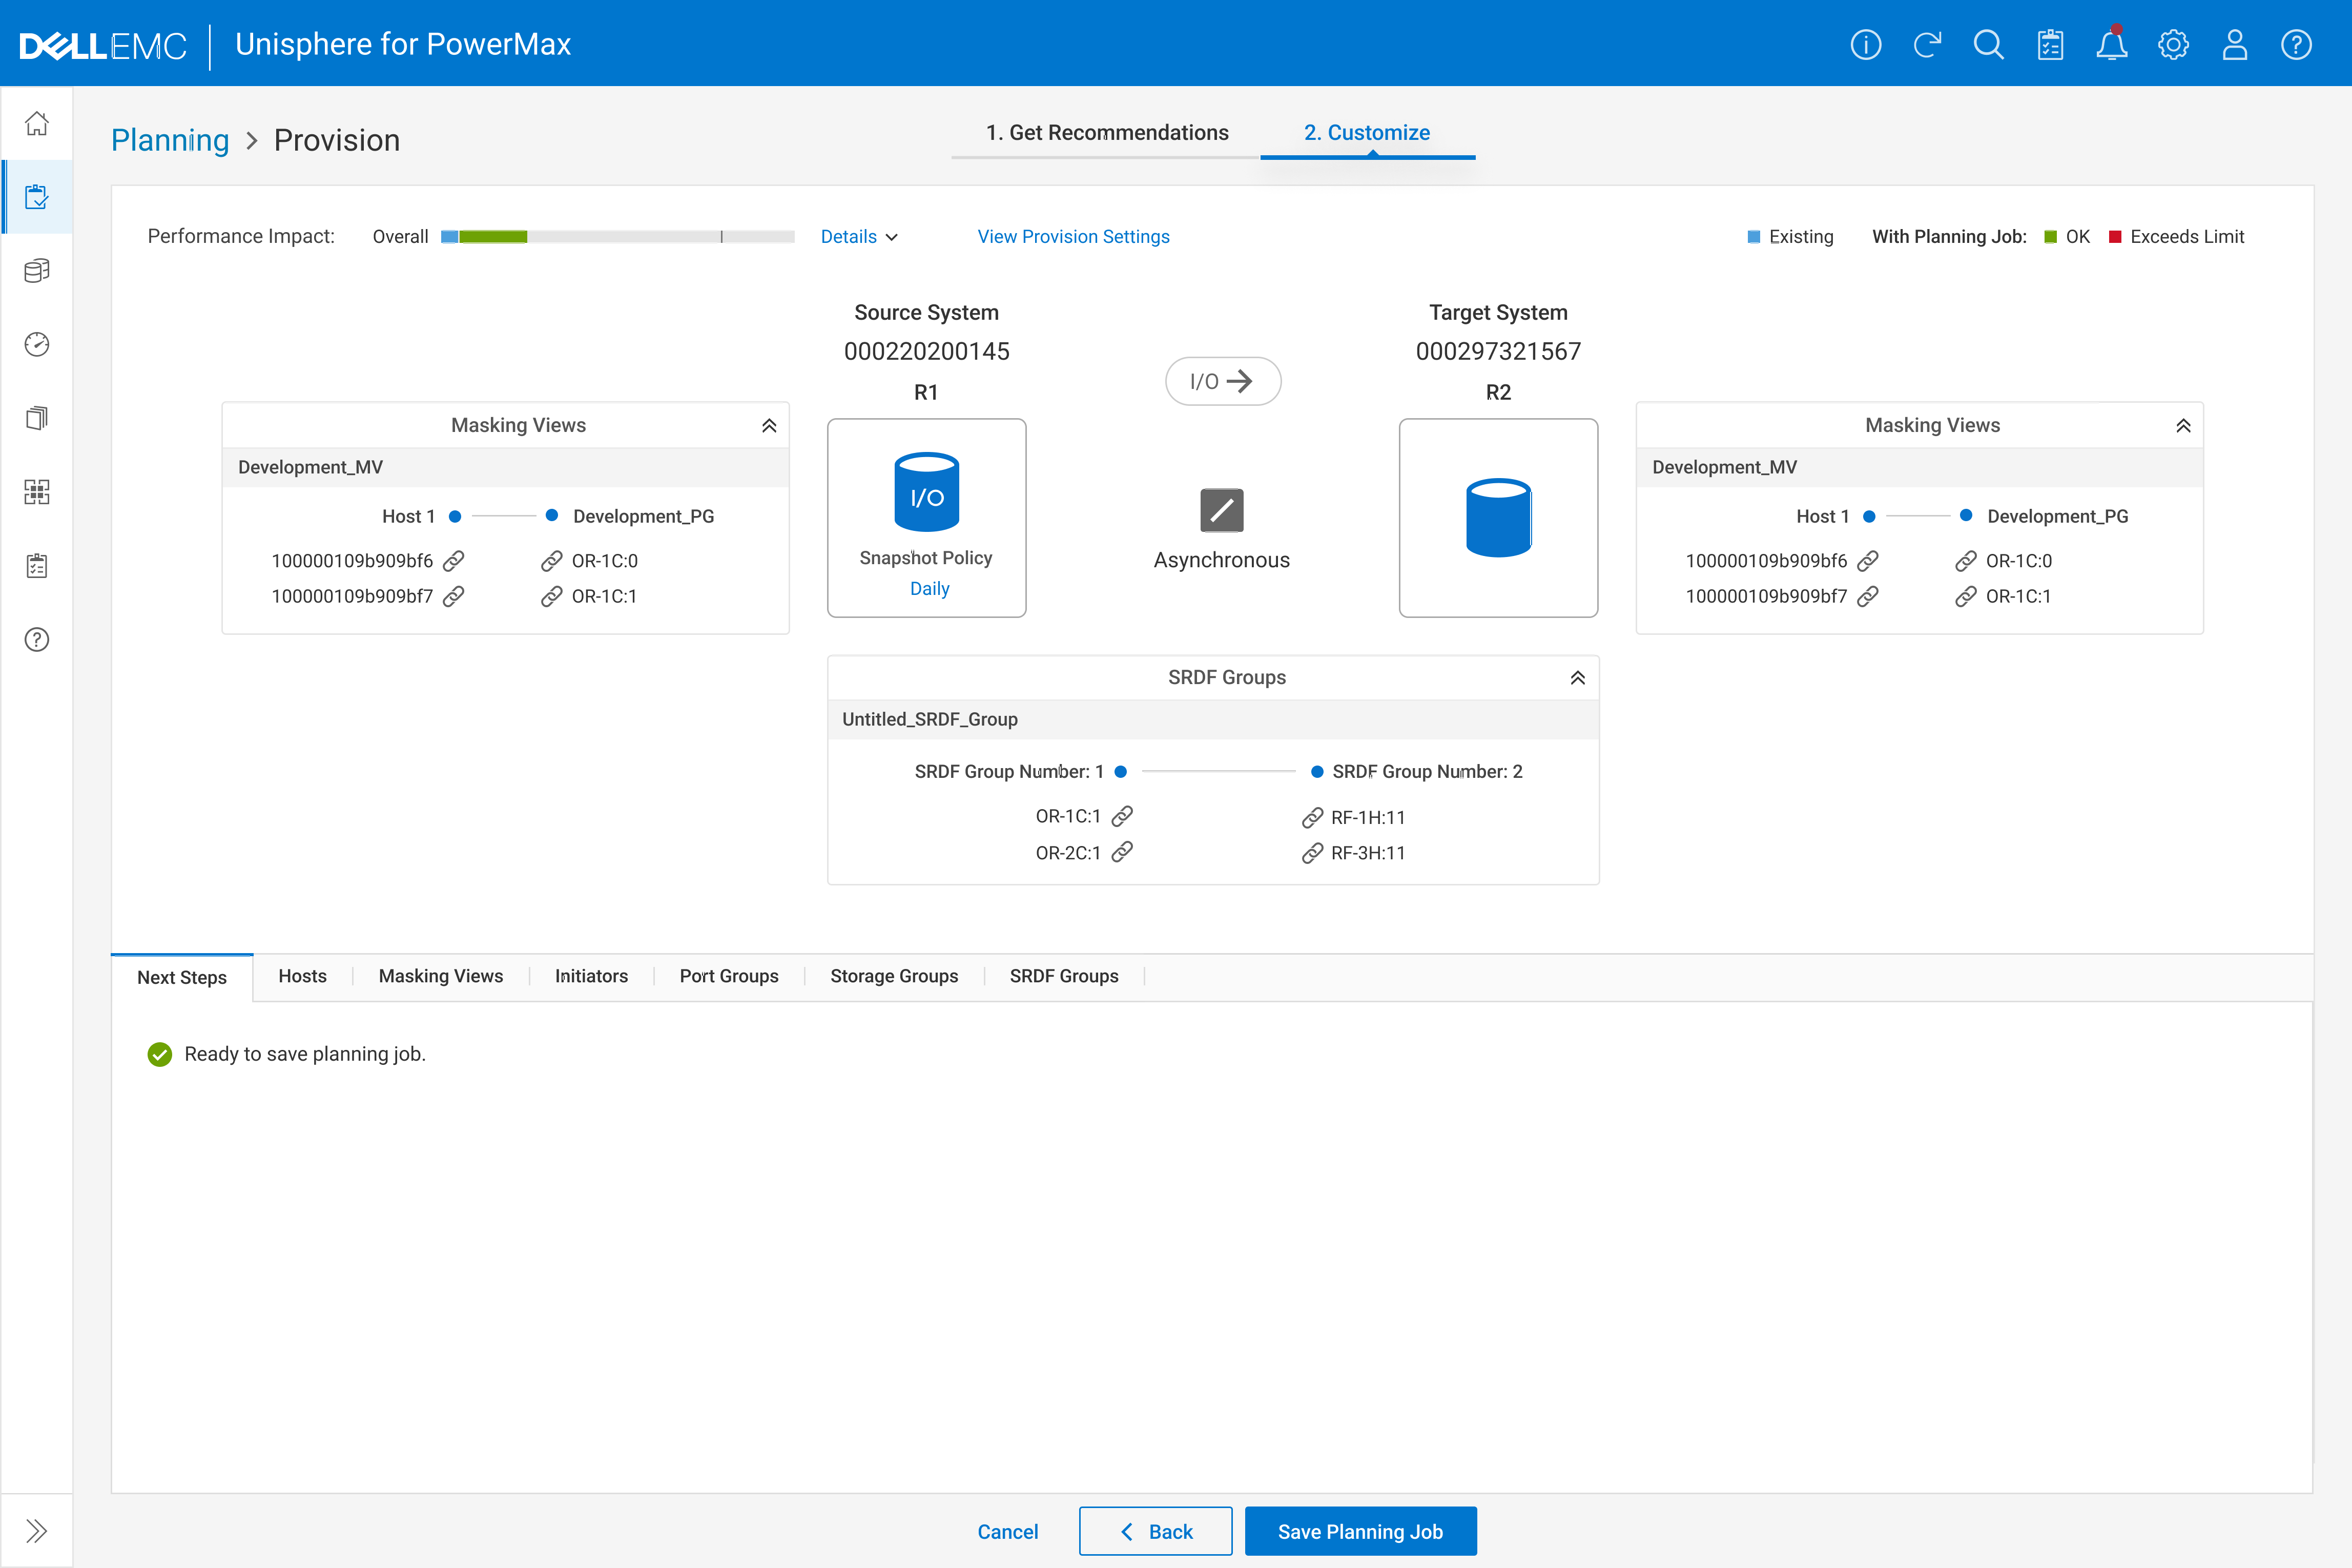The image size is (2352, 1568).
Task: Collapse the source Masking Views panel
Action: [769, 426]
